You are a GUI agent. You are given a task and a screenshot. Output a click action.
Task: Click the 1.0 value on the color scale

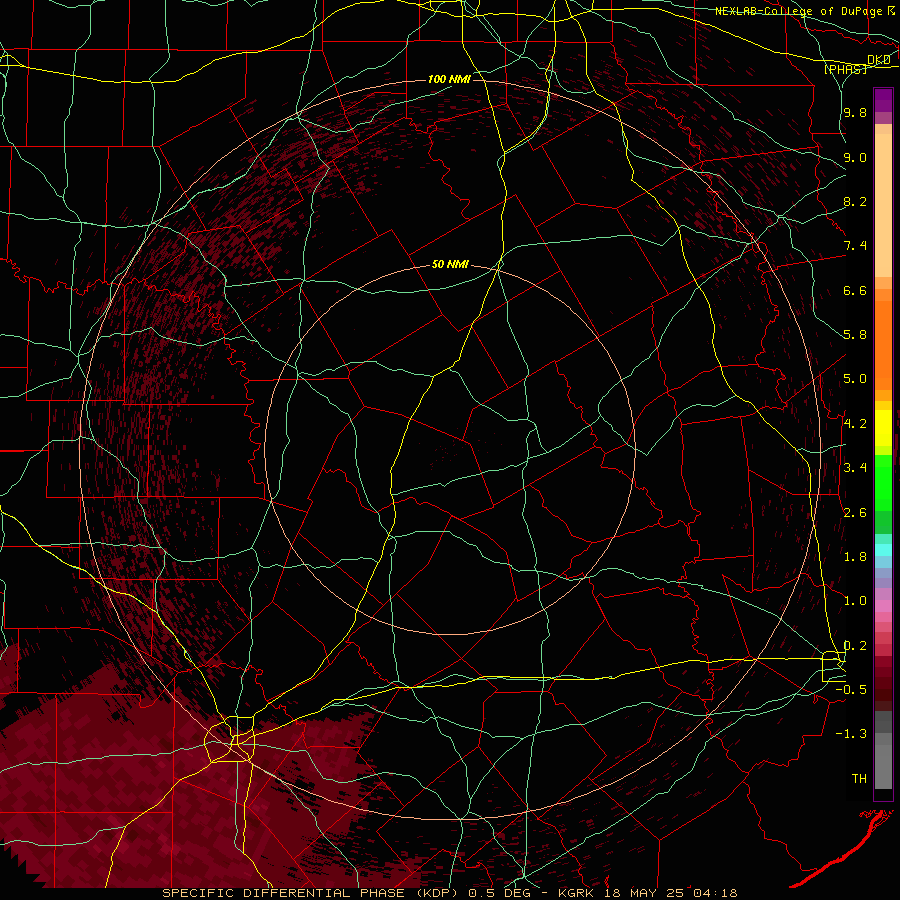855,601
